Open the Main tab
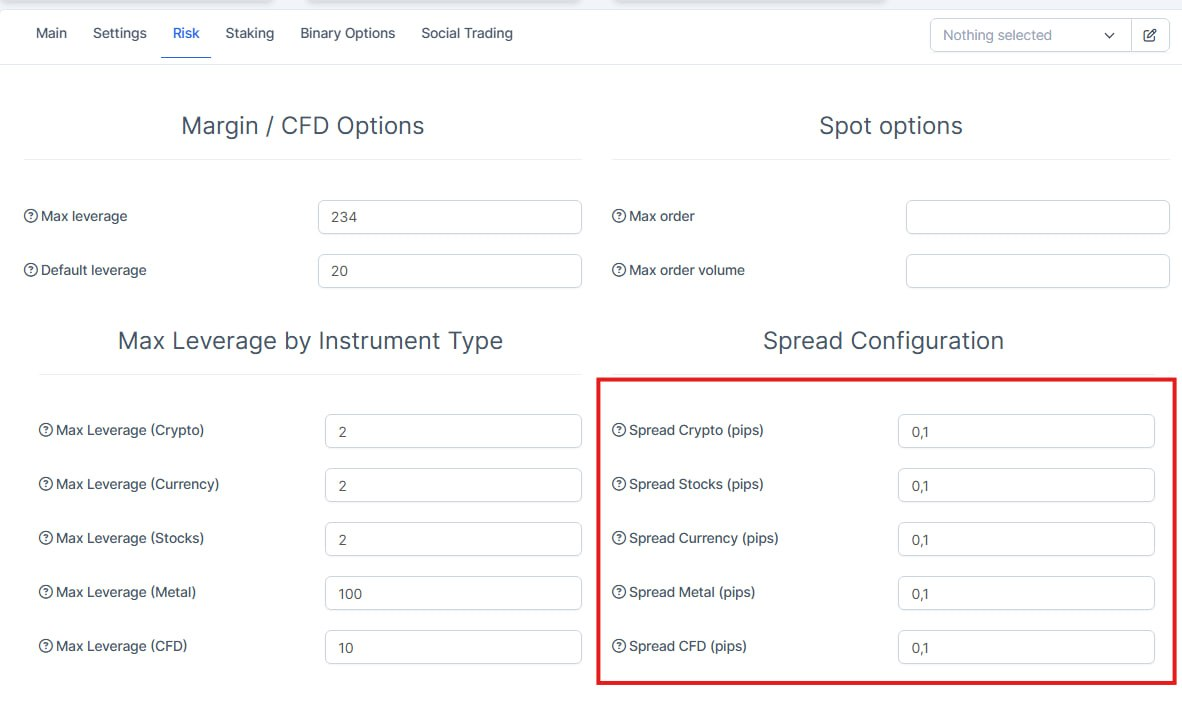The width and height of the screenshot is (1182, 702). [x=51, y=33]
